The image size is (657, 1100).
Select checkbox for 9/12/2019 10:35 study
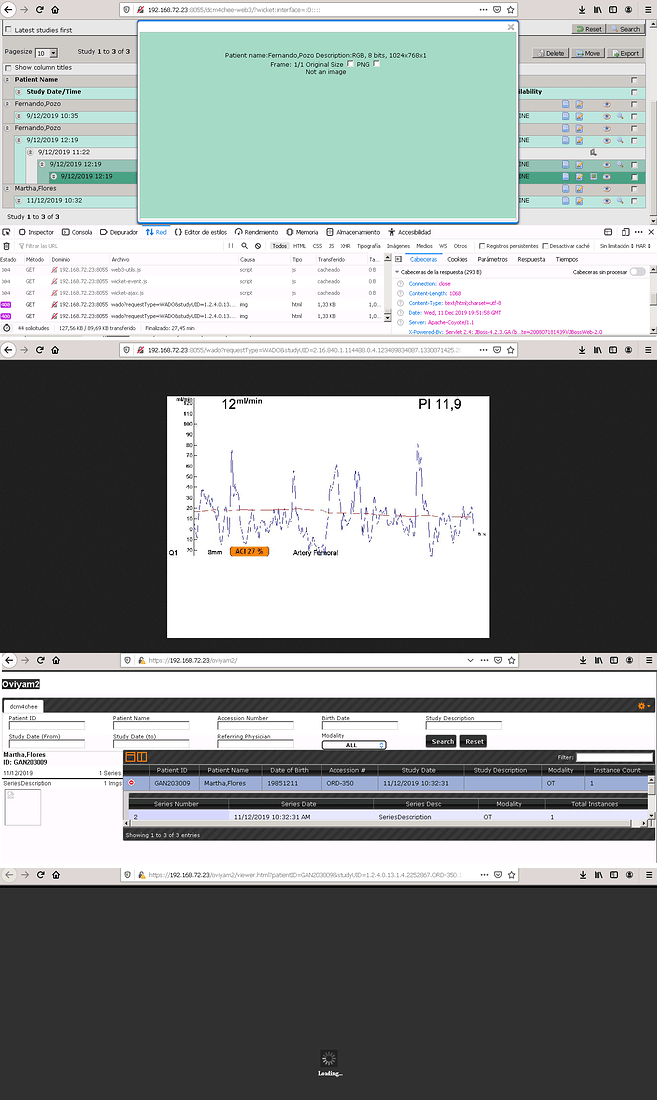[x=635, y=116]
